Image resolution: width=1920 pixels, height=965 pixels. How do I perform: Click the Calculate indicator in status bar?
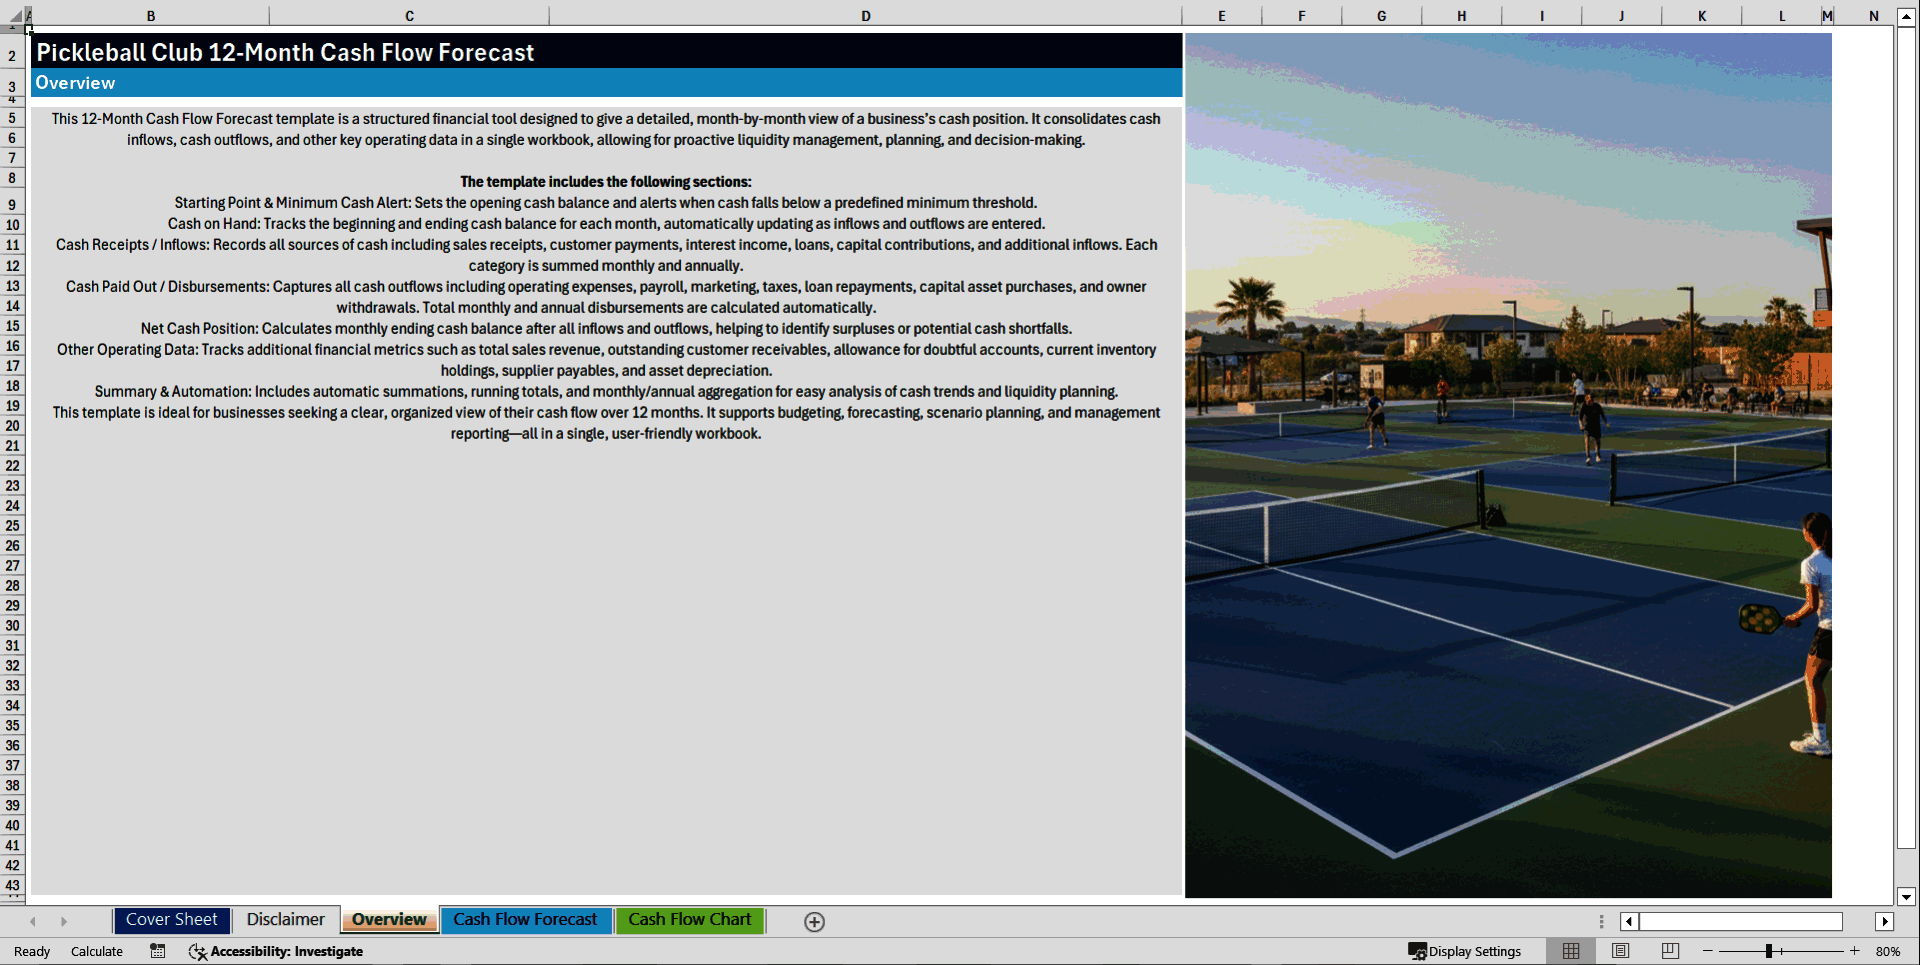pyautogui.click(x=96, y=951)
